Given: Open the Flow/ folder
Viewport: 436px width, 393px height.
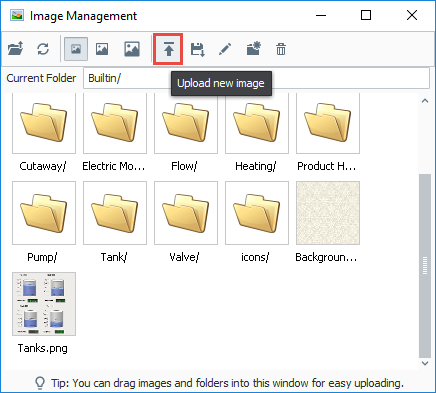Looking at the screenshot, I should pos(186,123).
